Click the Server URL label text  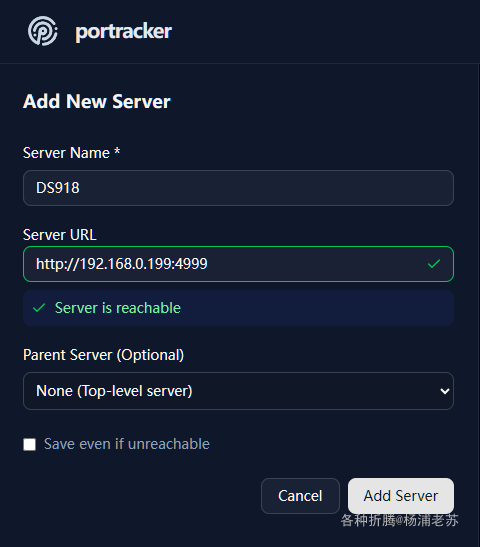[x=60, y=235]
